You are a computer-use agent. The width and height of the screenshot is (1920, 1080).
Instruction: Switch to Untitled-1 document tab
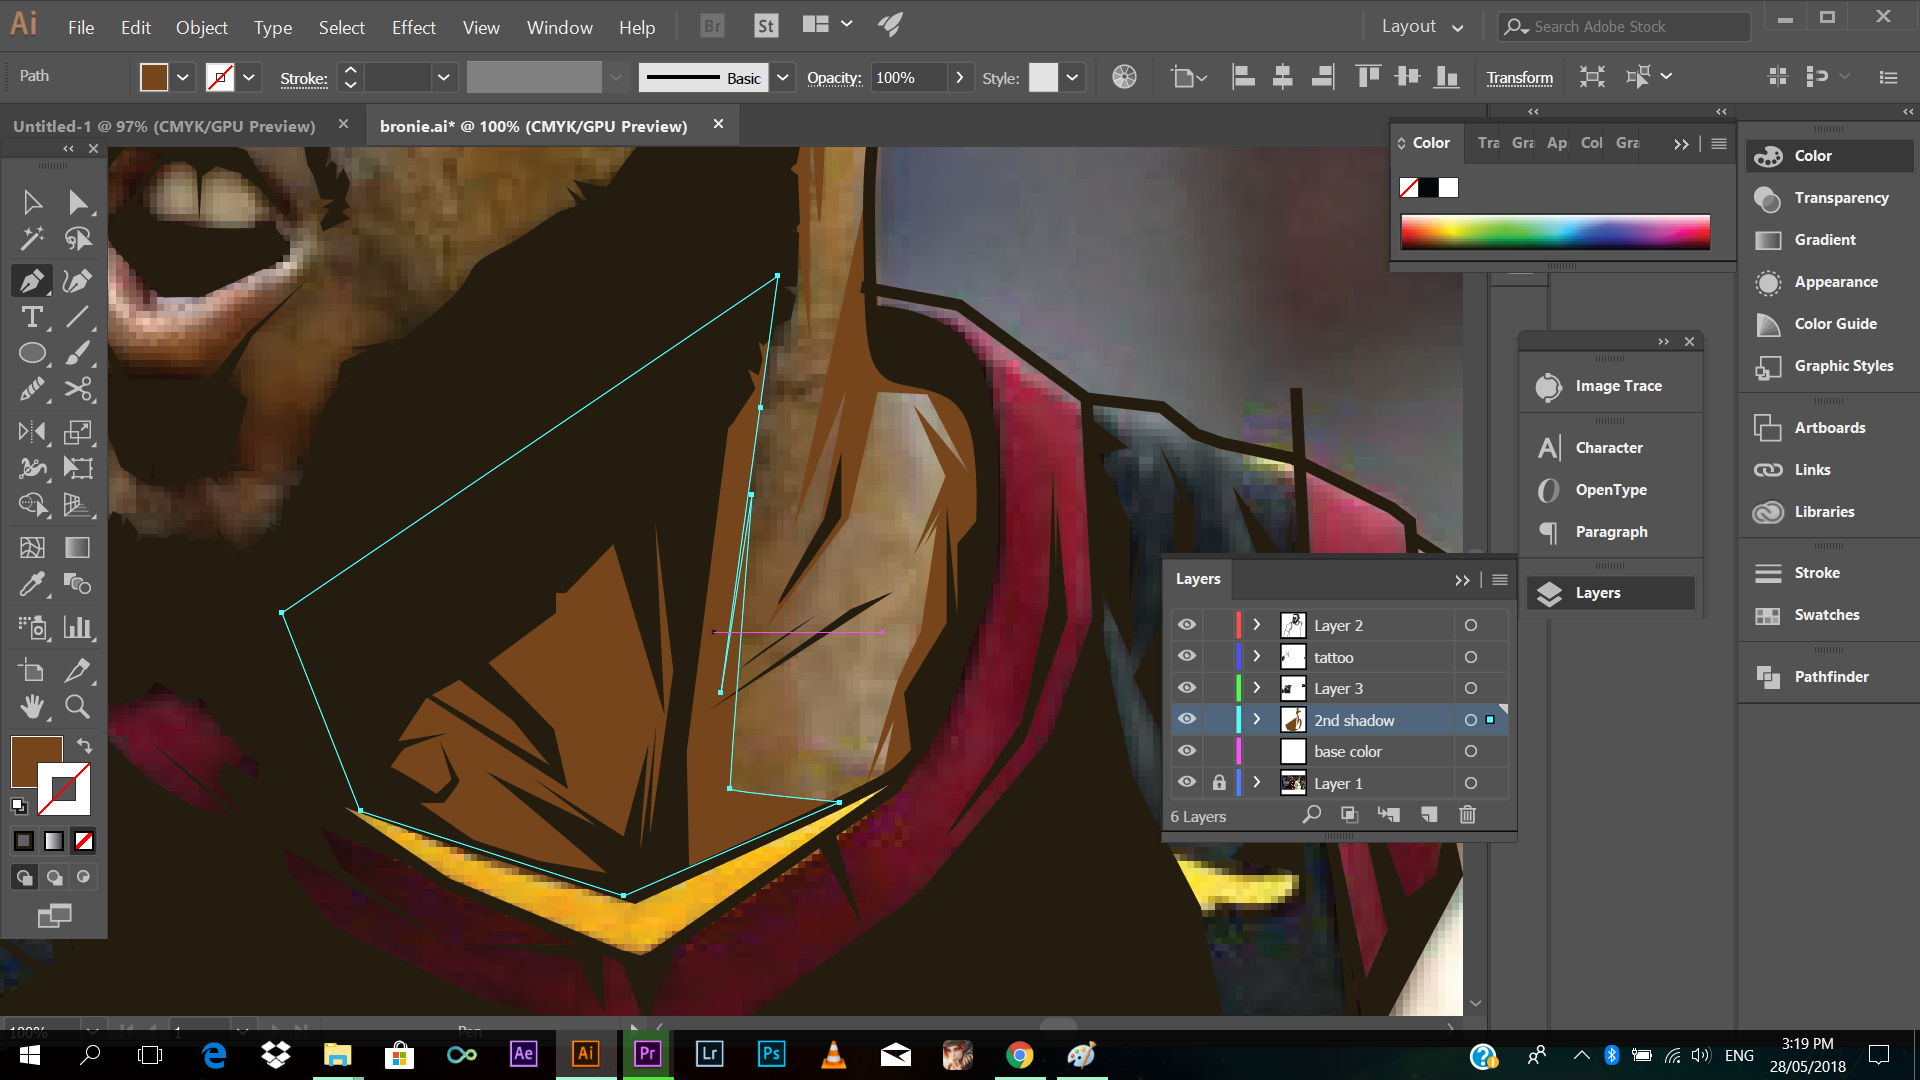tap(164, 126)
